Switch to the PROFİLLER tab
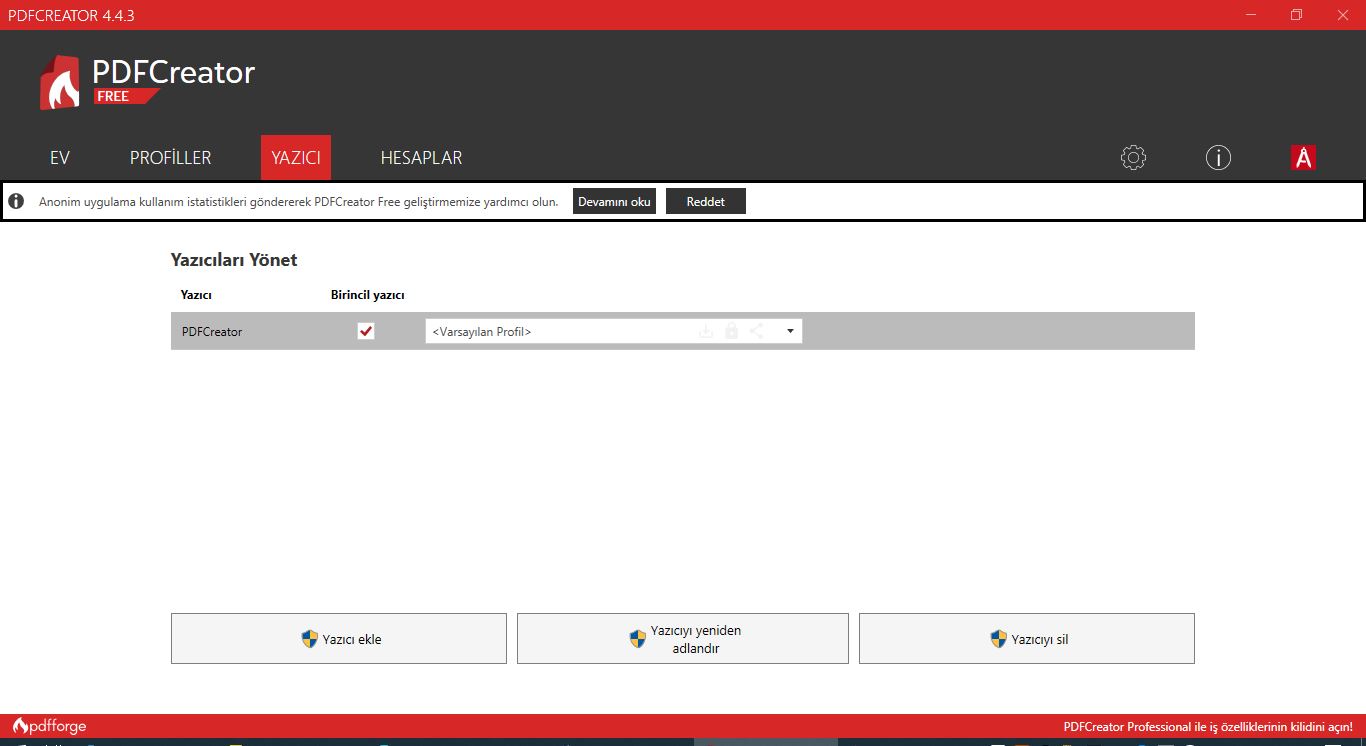Screen dimensions: 1366x746 pos(171,158)
